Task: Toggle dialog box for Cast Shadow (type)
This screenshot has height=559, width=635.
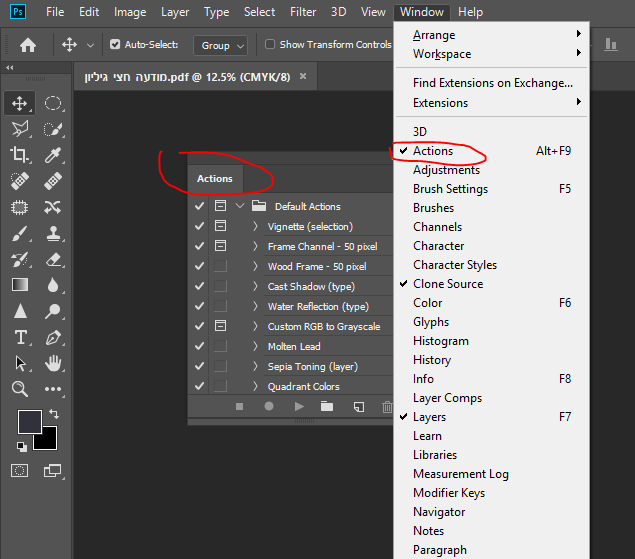Action: pyautogui.click(x=220, y=286)
